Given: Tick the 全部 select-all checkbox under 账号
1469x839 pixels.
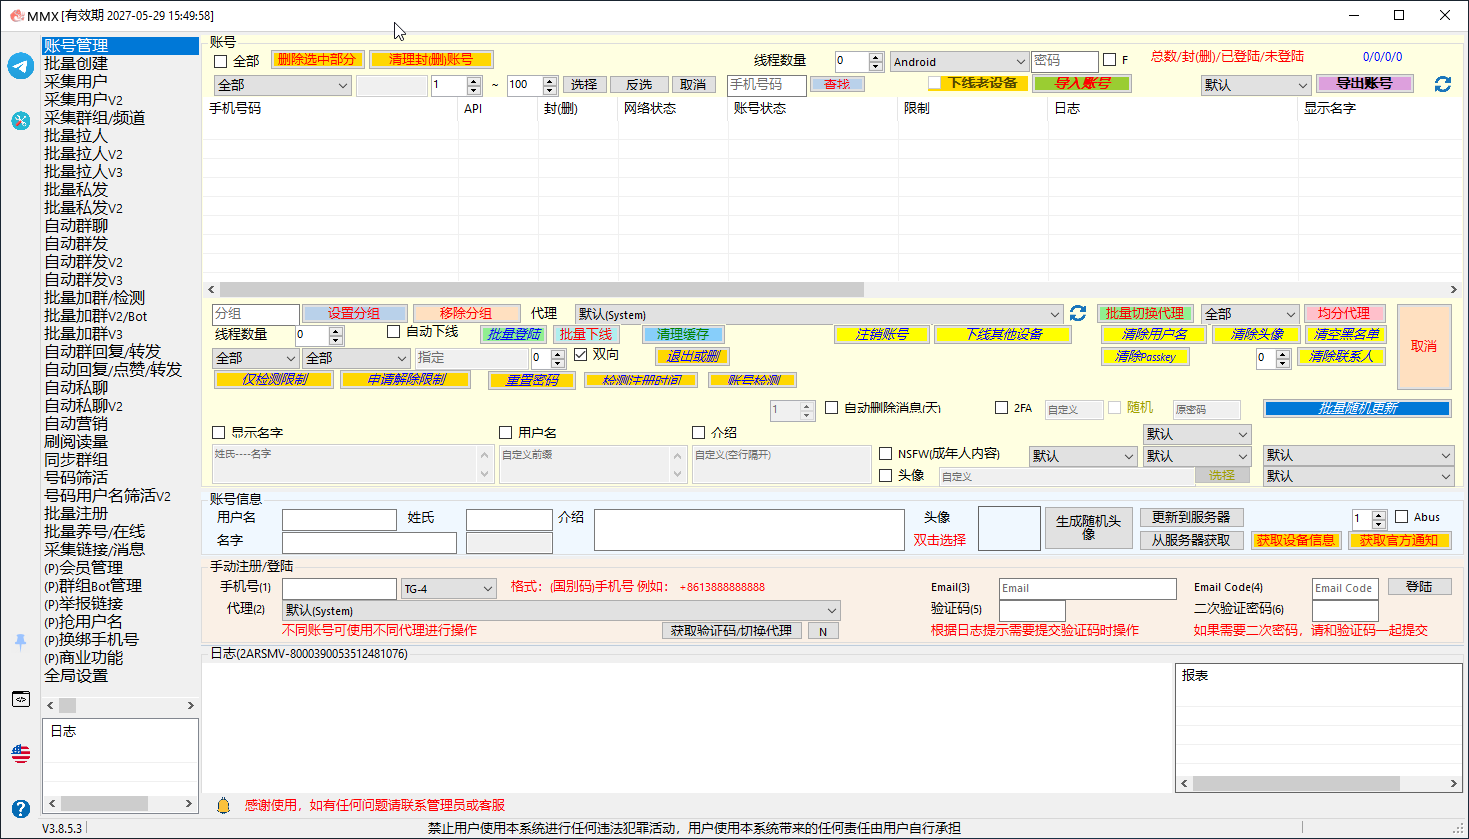Looking at the screenshot, I should click(x=221, y=61).
